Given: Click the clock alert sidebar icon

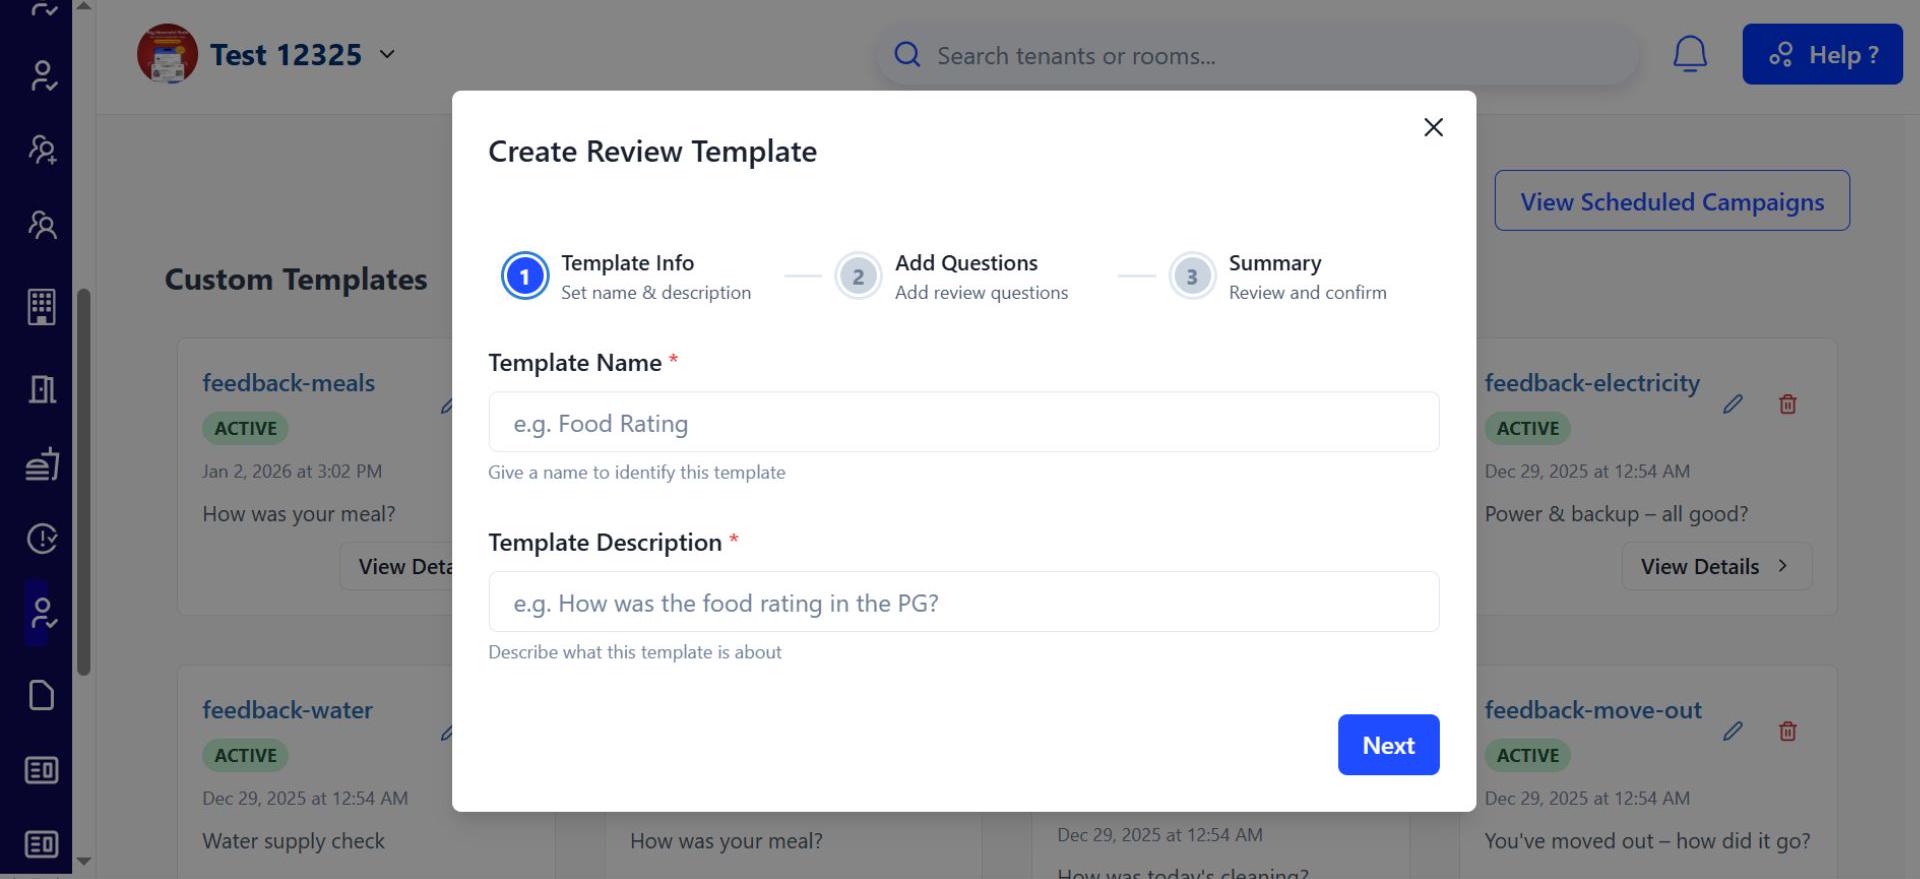Looking at the screenshot, I should [42, 539].
